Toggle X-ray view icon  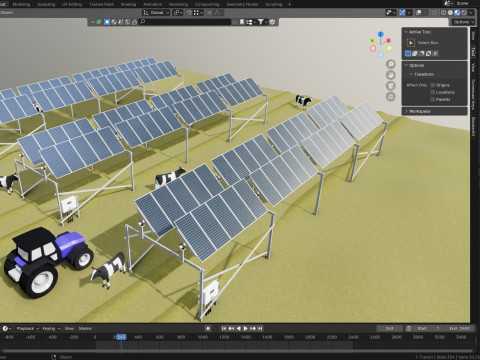(x=434, y=13)
